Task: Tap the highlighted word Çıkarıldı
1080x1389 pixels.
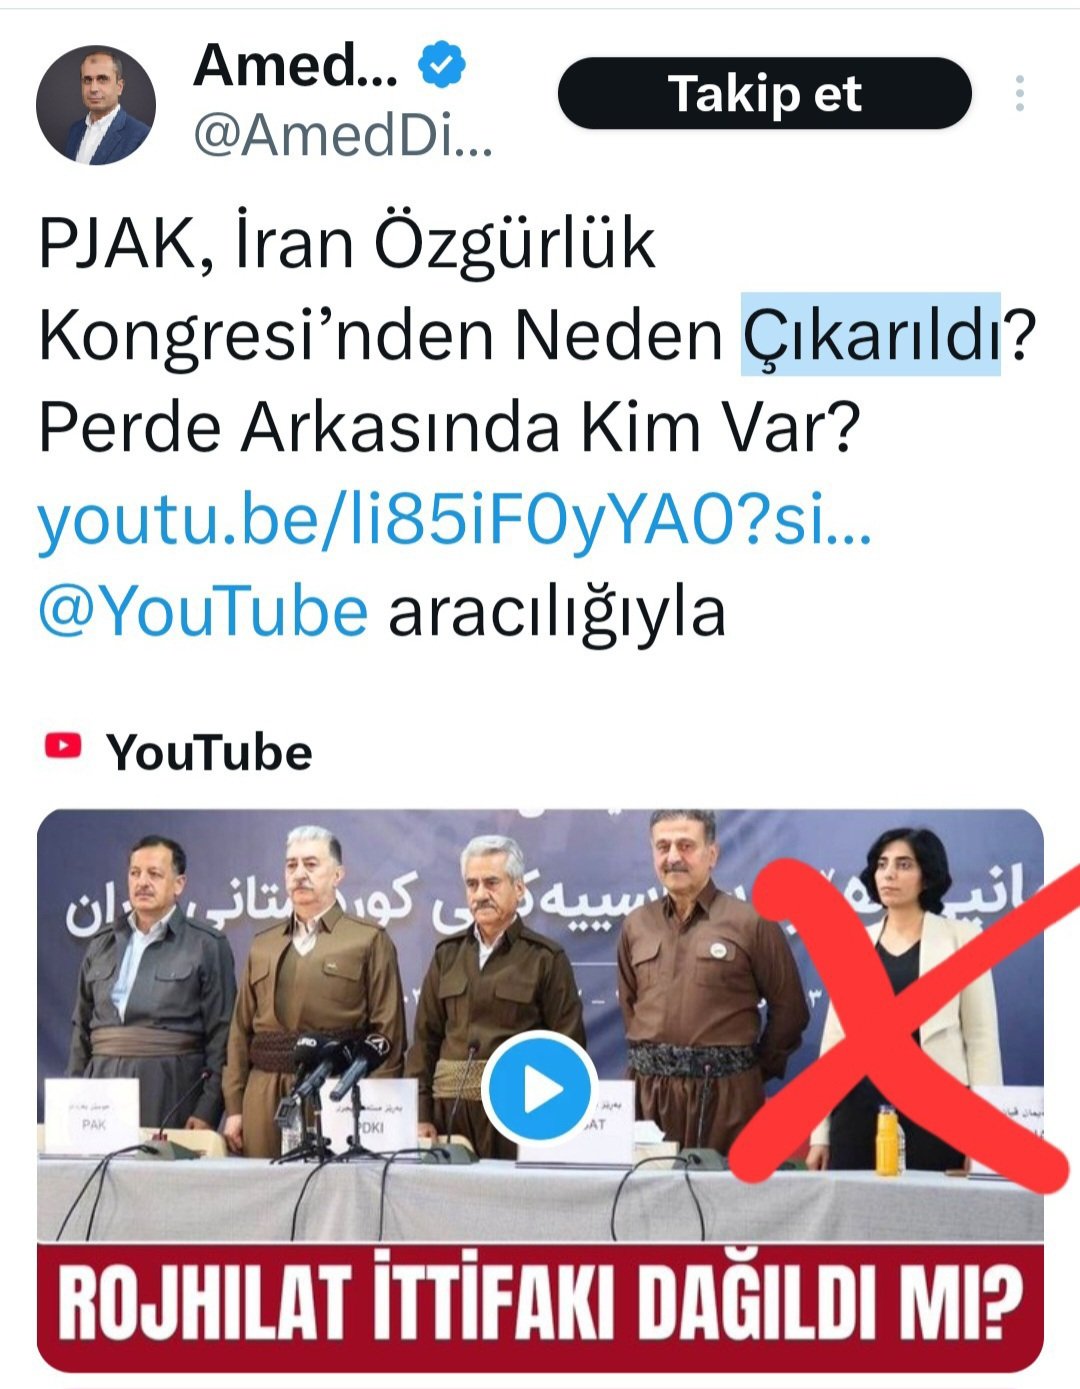Action: coord(871,334)
